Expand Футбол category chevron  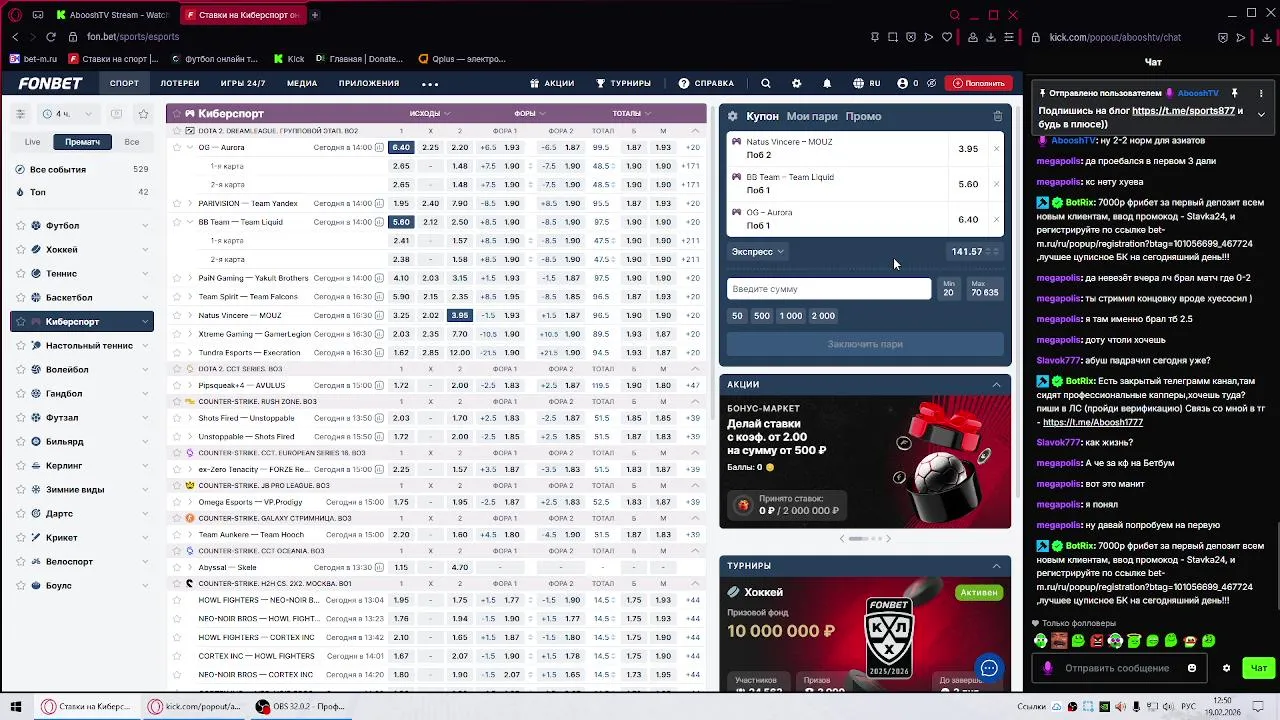(x=145, y=226)
